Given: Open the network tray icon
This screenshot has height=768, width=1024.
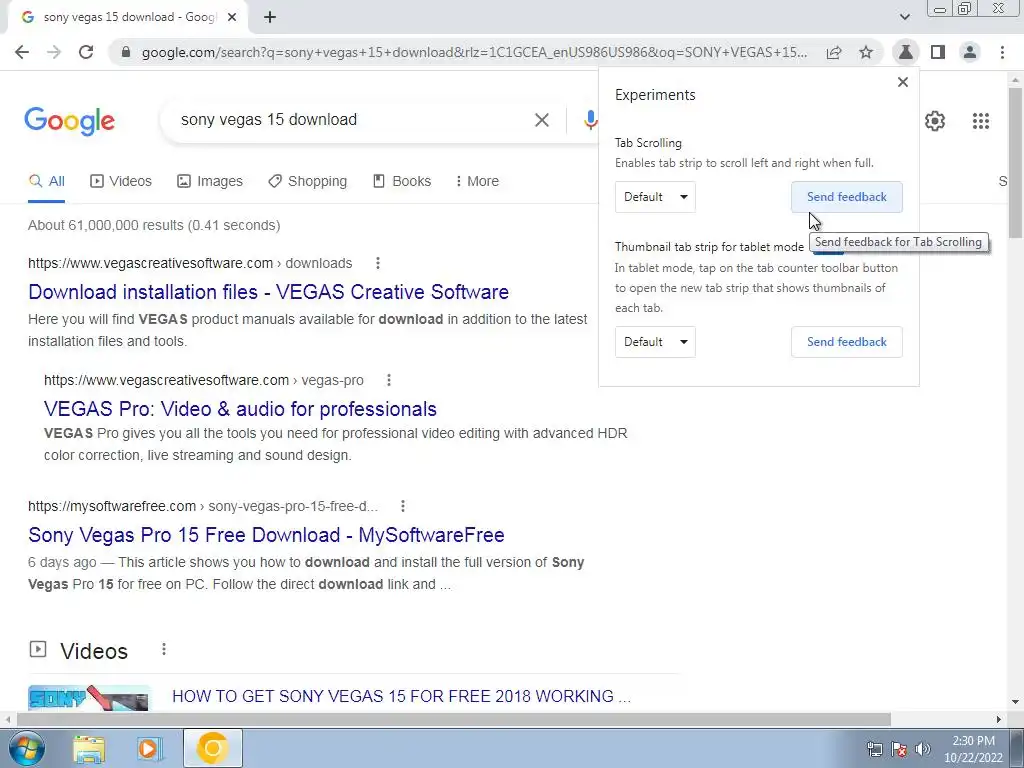Looking at the screenshot, I should pos(874,749).
